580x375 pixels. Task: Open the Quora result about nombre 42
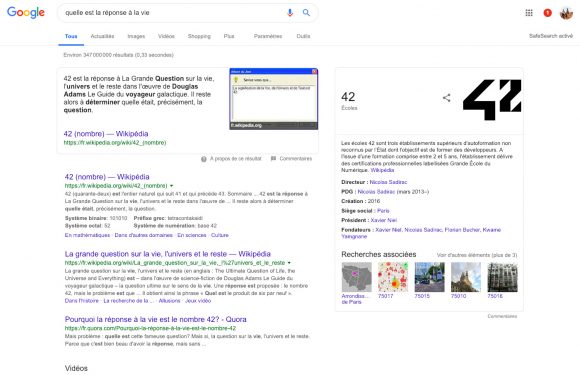point(155,320)
